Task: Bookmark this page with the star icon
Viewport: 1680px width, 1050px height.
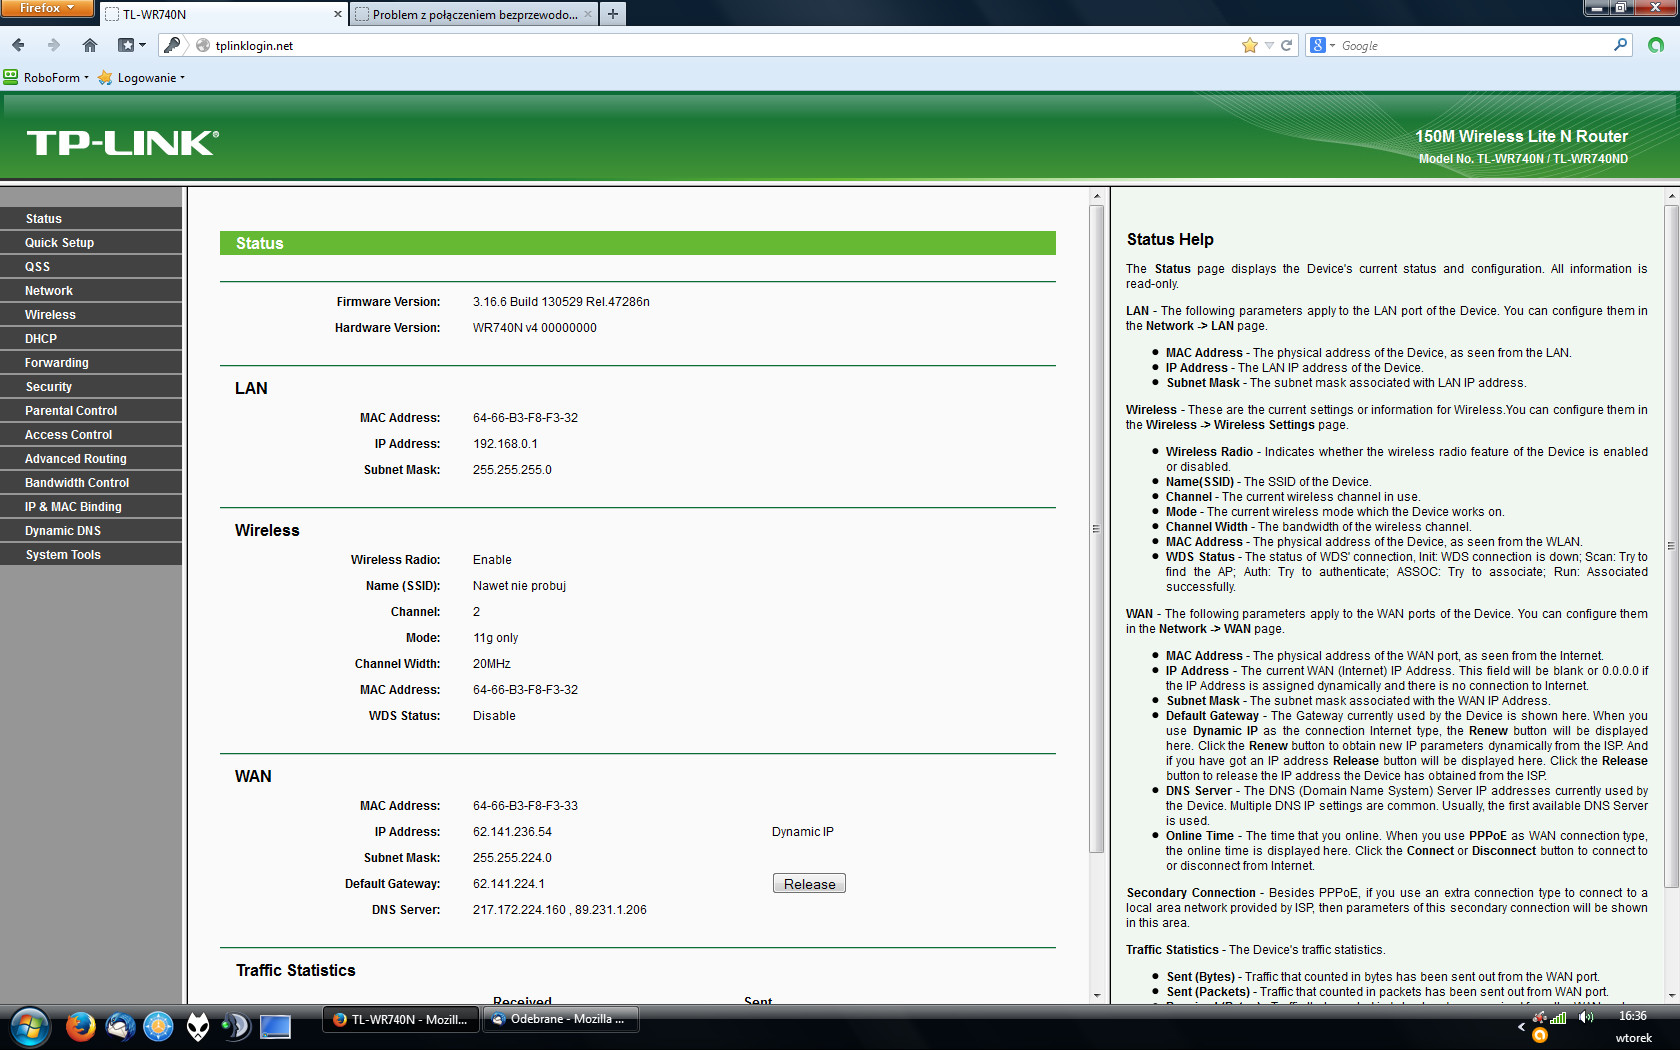Action: (1249, 45)
